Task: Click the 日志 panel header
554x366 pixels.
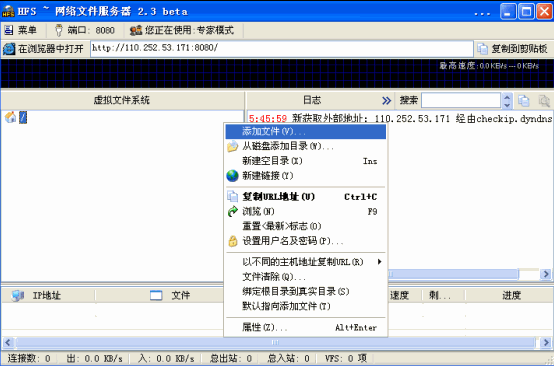Action: (312, 100)
